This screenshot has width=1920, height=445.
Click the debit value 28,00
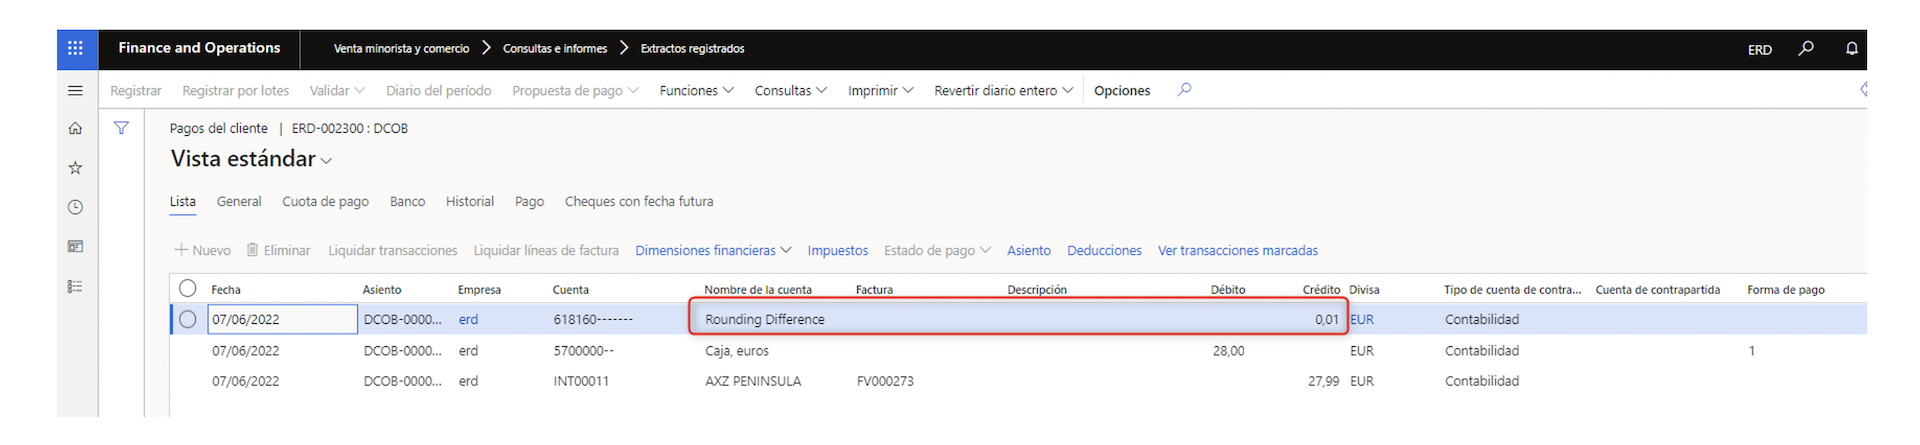tap(1228, 351)
